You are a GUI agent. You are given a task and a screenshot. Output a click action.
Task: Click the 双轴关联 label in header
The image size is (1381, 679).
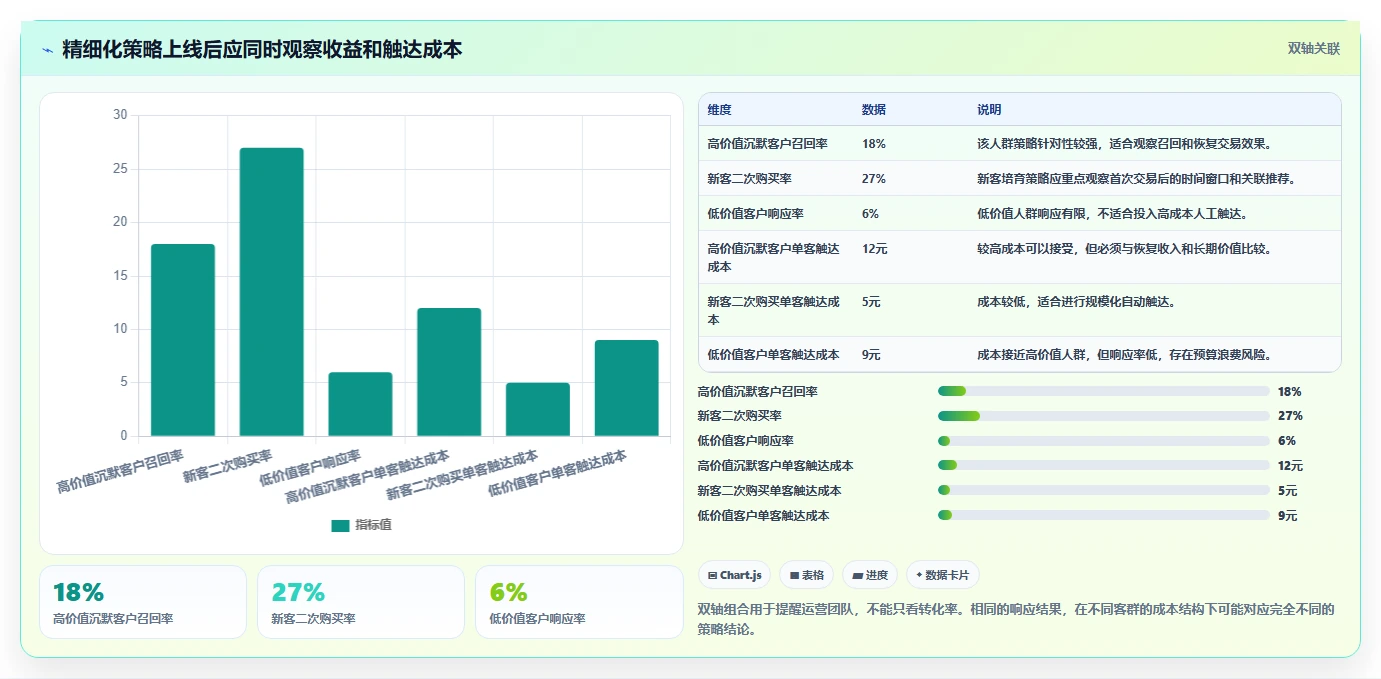click(x=1313, y=49)
